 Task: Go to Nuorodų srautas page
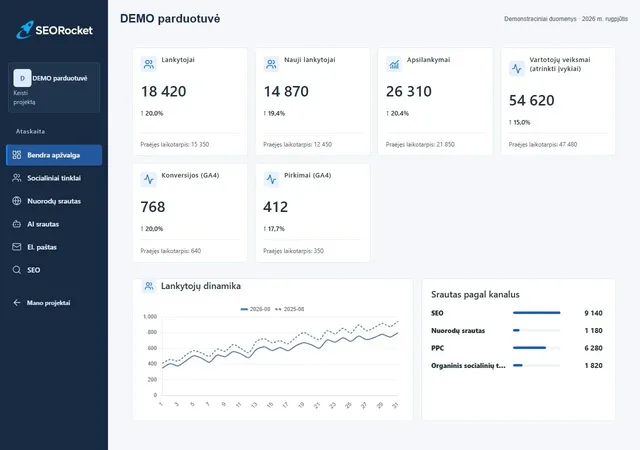tap(54, 201)
